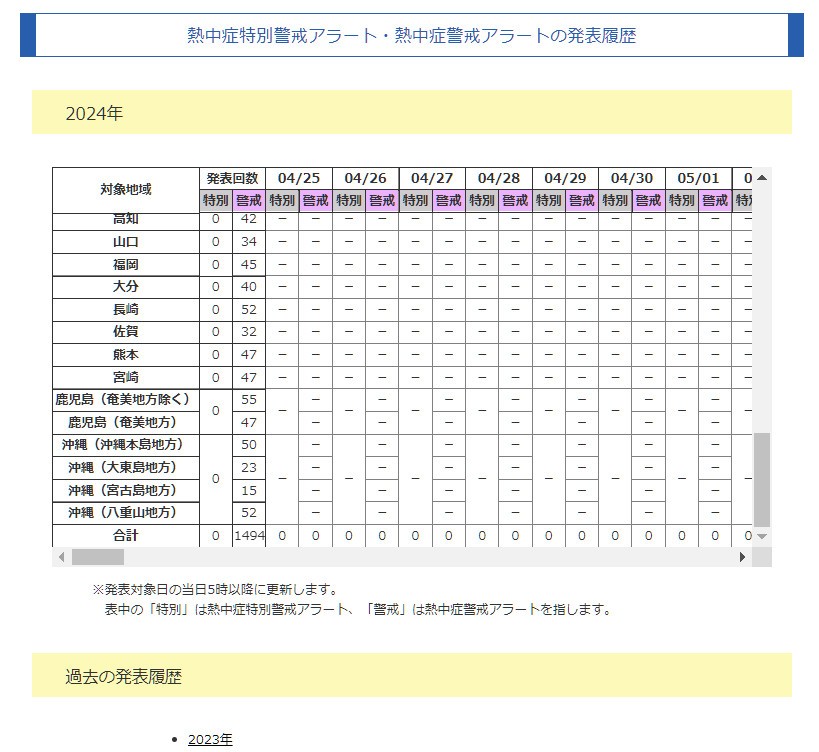Viewport: 819px width, 752px height.
Task: Select the 沖縄（大東島地方） row label
Action: 126,468
